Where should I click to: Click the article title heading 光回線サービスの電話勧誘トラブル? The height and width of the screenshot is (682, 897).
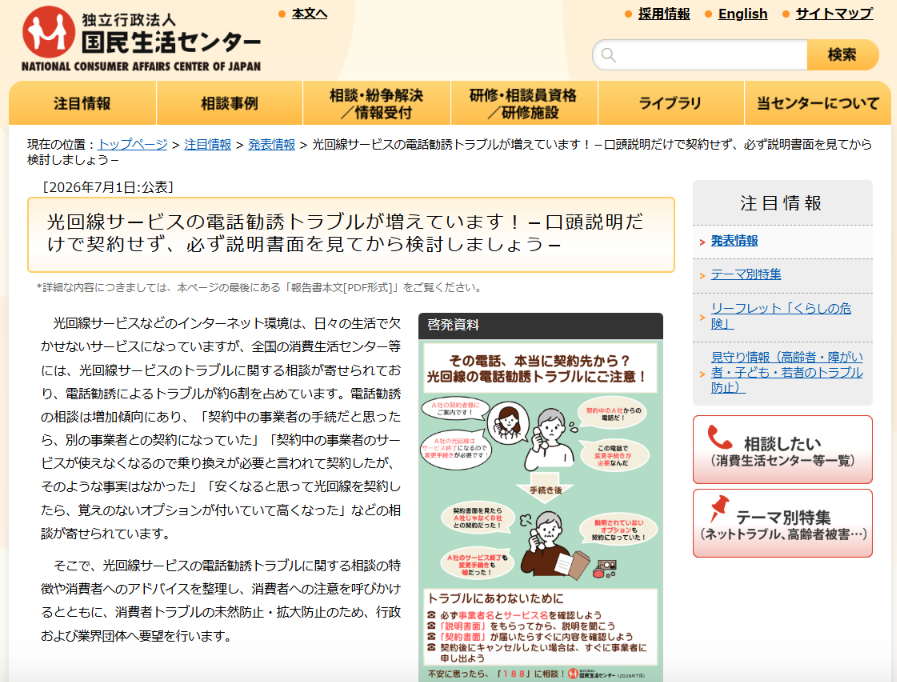(x=345, y=233)
